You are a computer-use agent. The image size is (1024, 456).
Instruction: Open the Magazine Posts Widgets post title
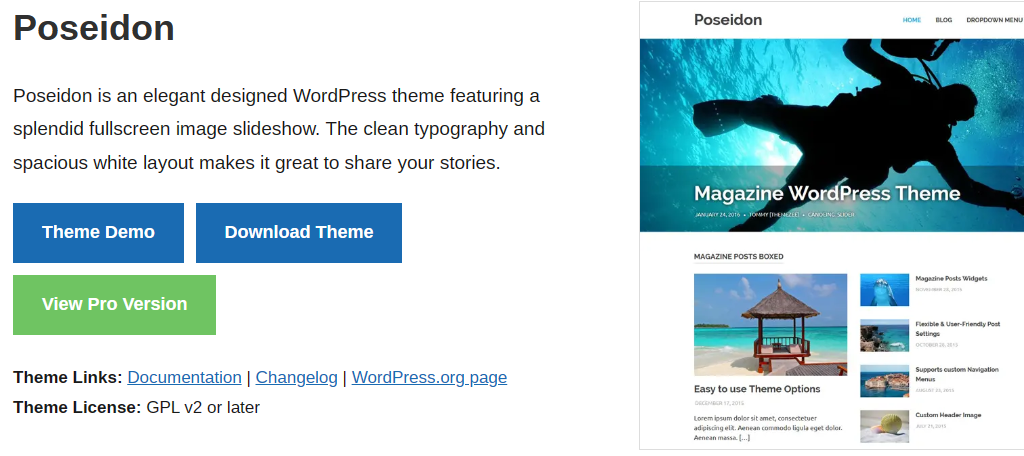coord(951,278)
